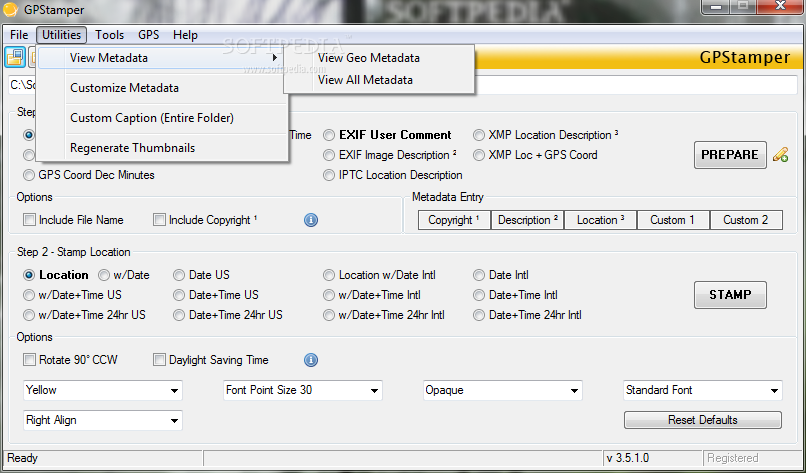806x473 pixels.
Task: Click the Custom 1 metadata button
Action: point(673,220)
